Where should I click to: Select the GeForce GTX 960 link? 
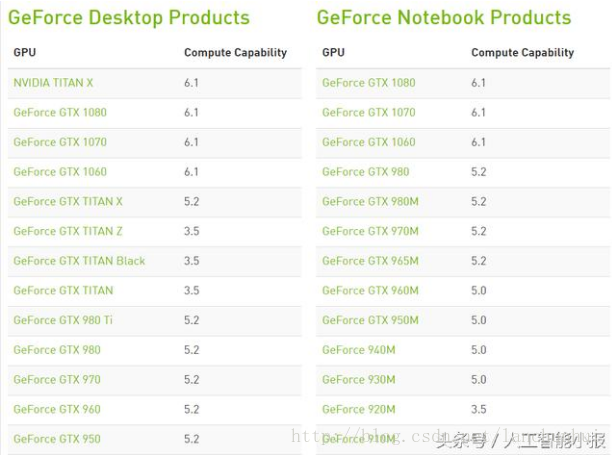(x=57, y=409)
